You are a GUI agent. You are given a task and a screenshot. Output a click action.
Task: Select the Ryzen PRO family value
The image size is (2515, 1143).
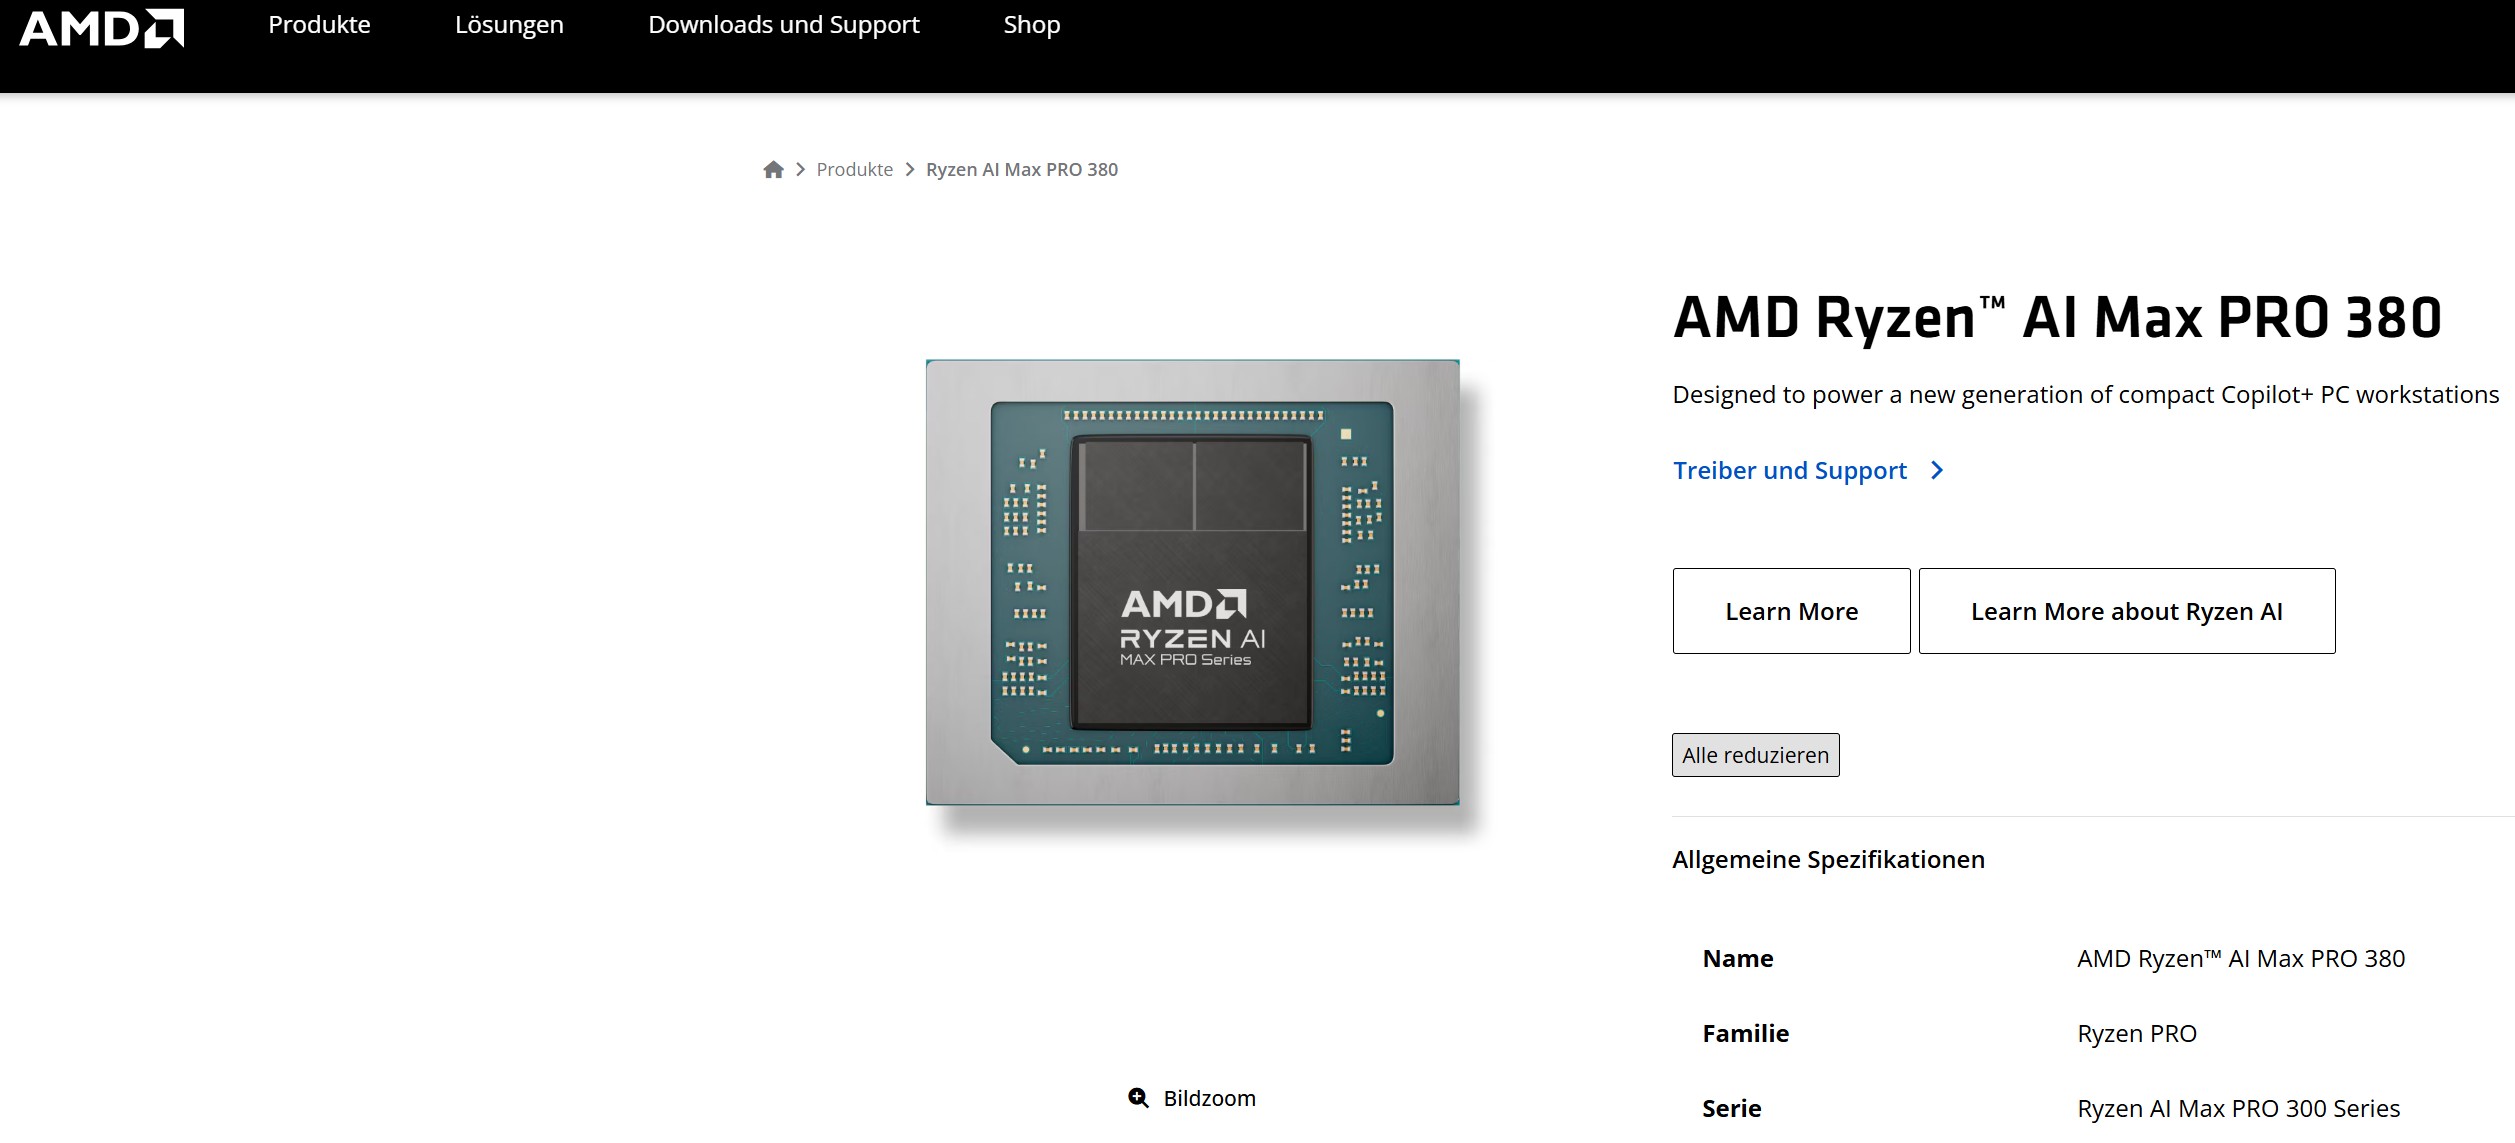2139,1033
